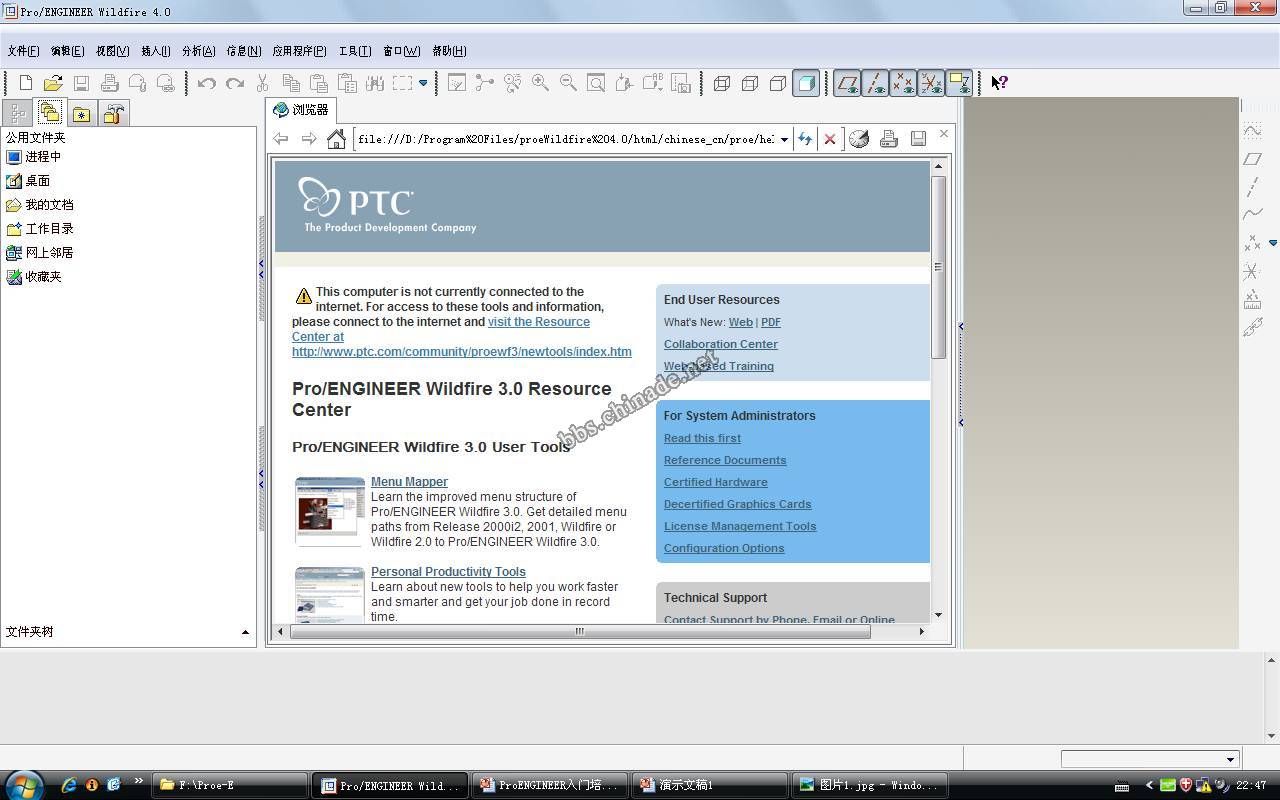Refresh the embedded browser page
This screenshot has width=1280, height=800.
[x=805, y=139]
